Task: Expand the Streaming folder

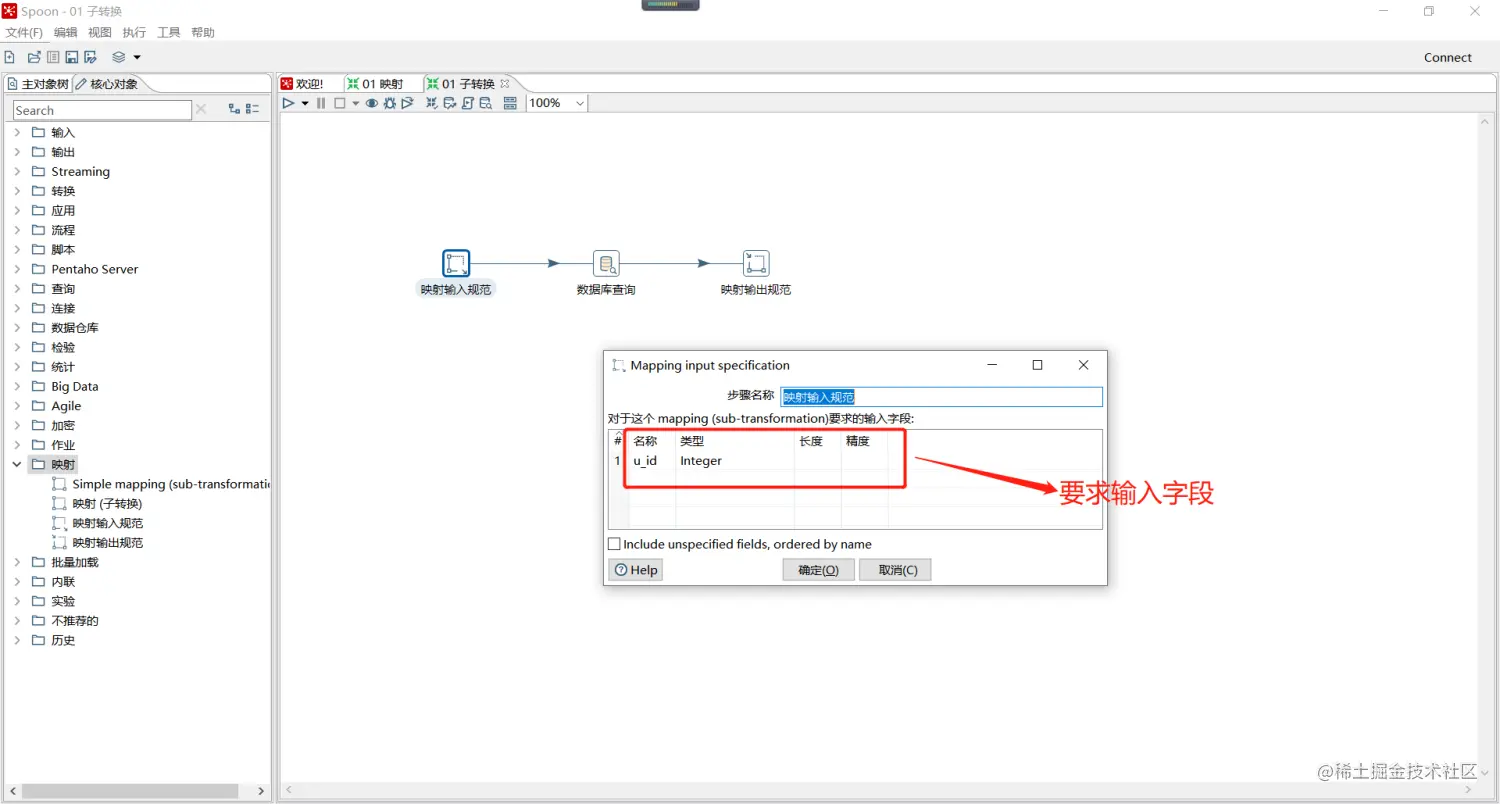Action: tap(17, 171)
